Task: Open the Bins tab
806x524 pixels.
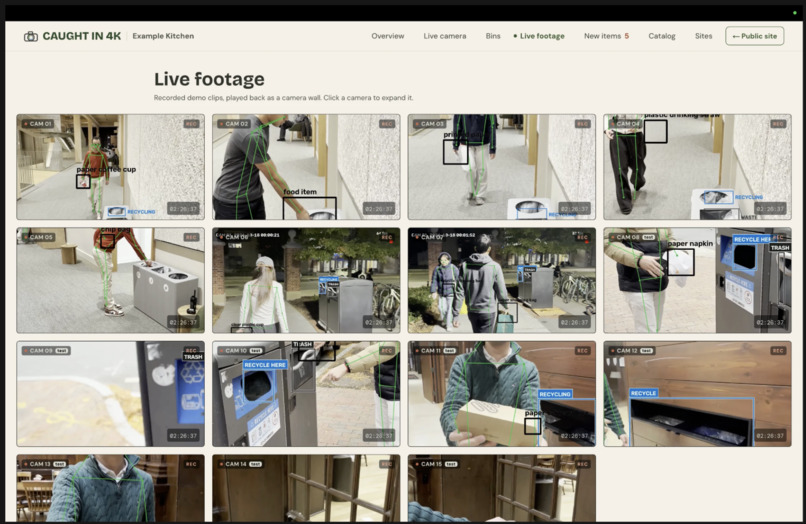Action: tap(492, 36)
